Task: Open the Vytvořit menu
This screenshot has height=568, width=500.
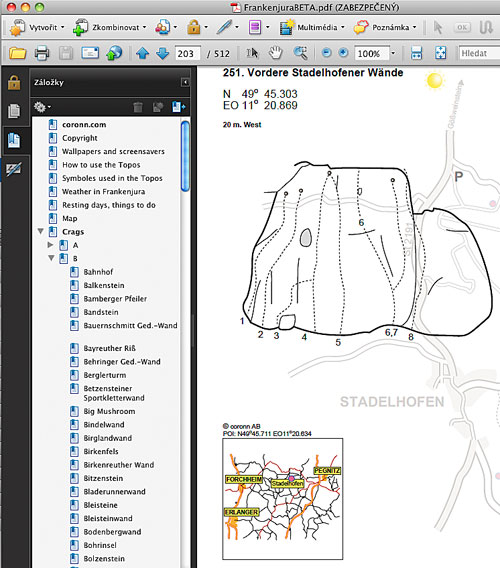Action: point(37,28)
